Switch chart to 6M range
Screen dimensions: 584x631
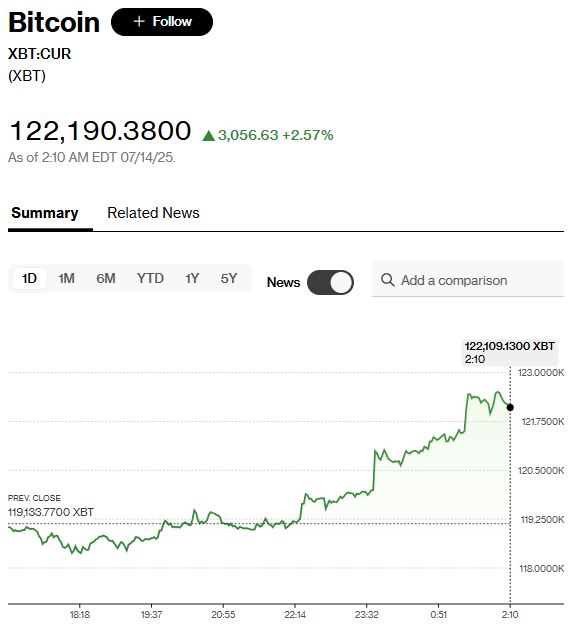click(106, 278)
